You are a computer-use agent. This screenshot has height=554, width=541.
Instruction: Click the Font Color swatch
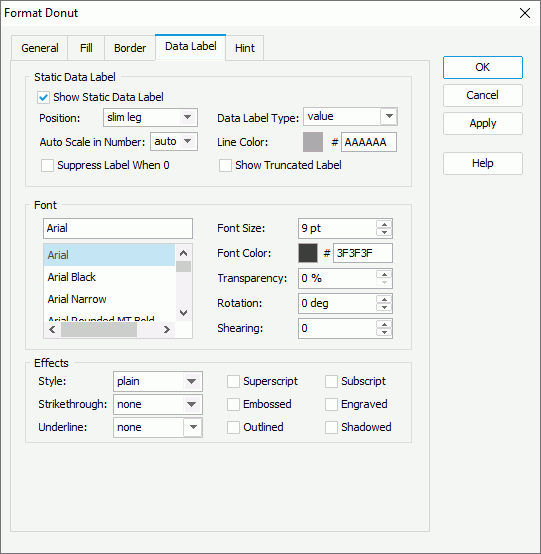click(x=308, y=253)
